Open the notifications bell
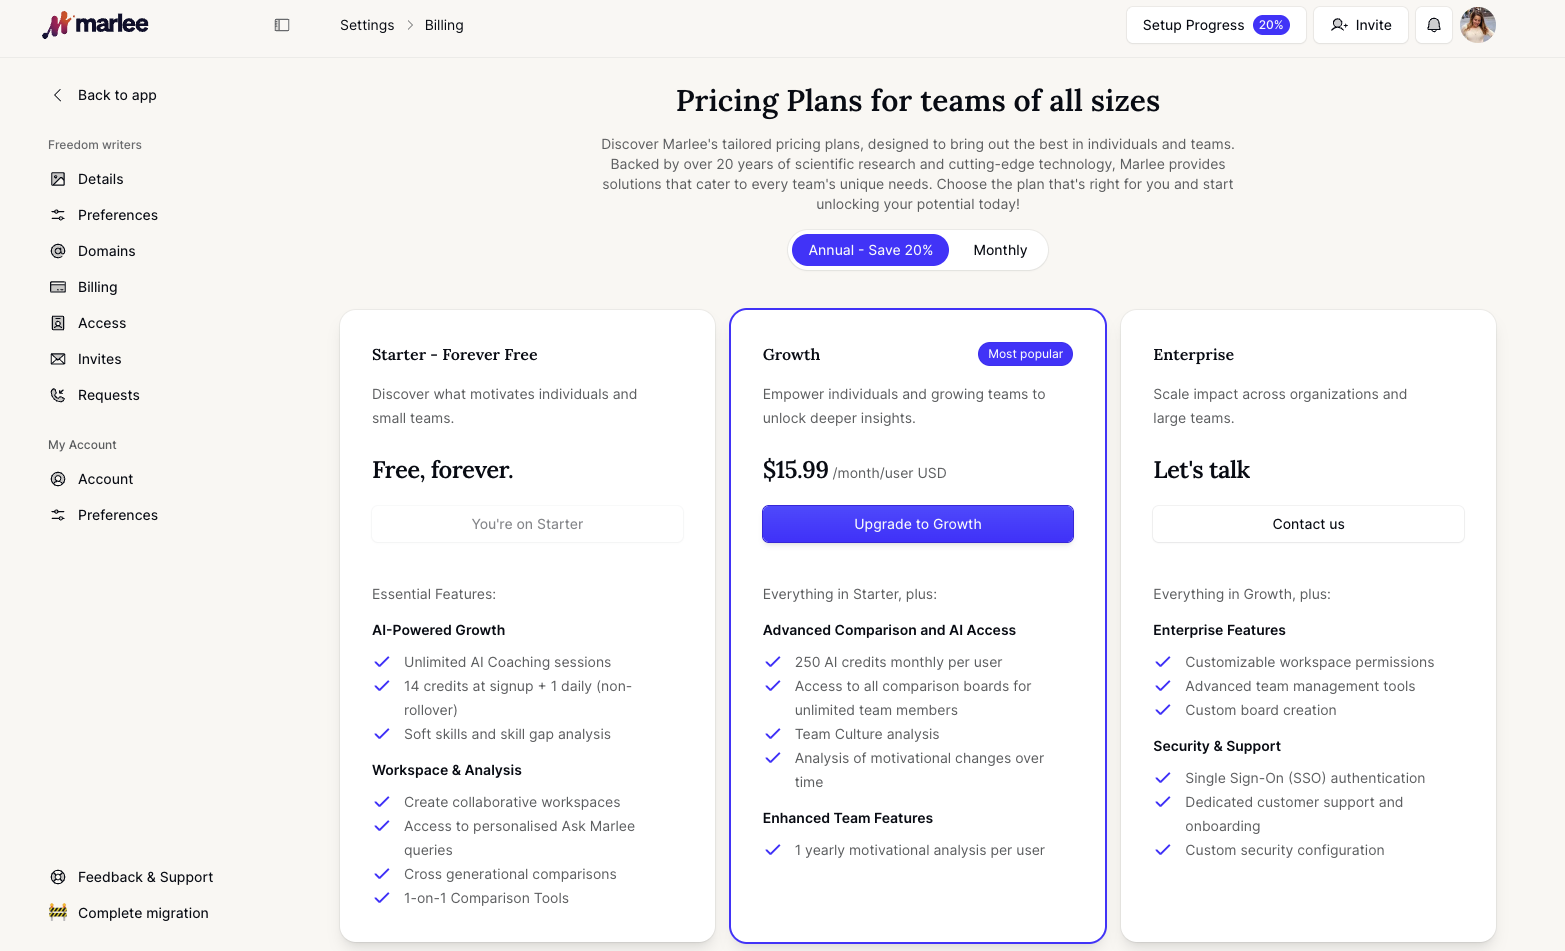Viewport: 1565px width, 951px height. tap(1433, 25)
